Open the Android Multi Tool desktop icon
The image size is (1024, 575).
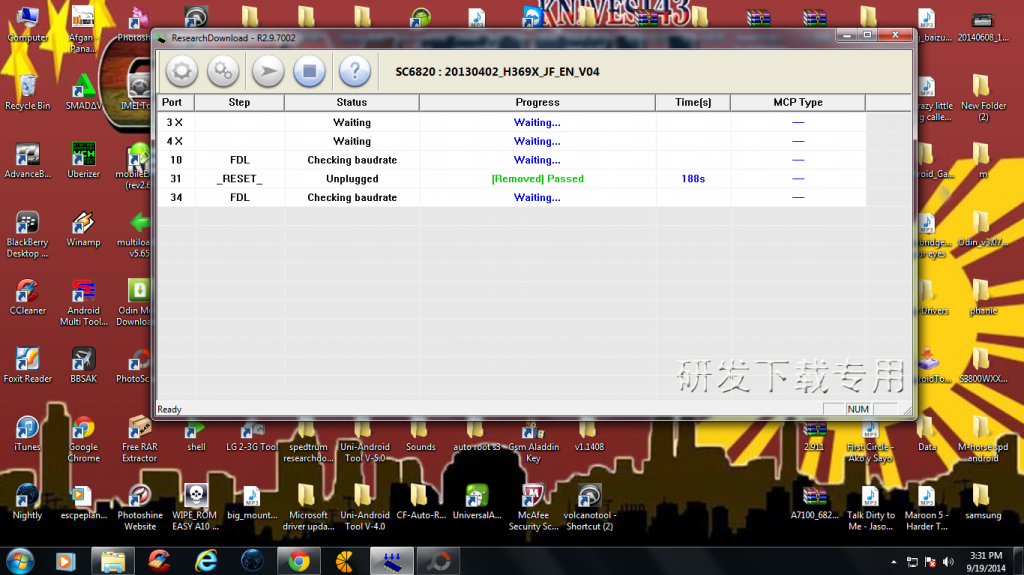pos(84,303)
